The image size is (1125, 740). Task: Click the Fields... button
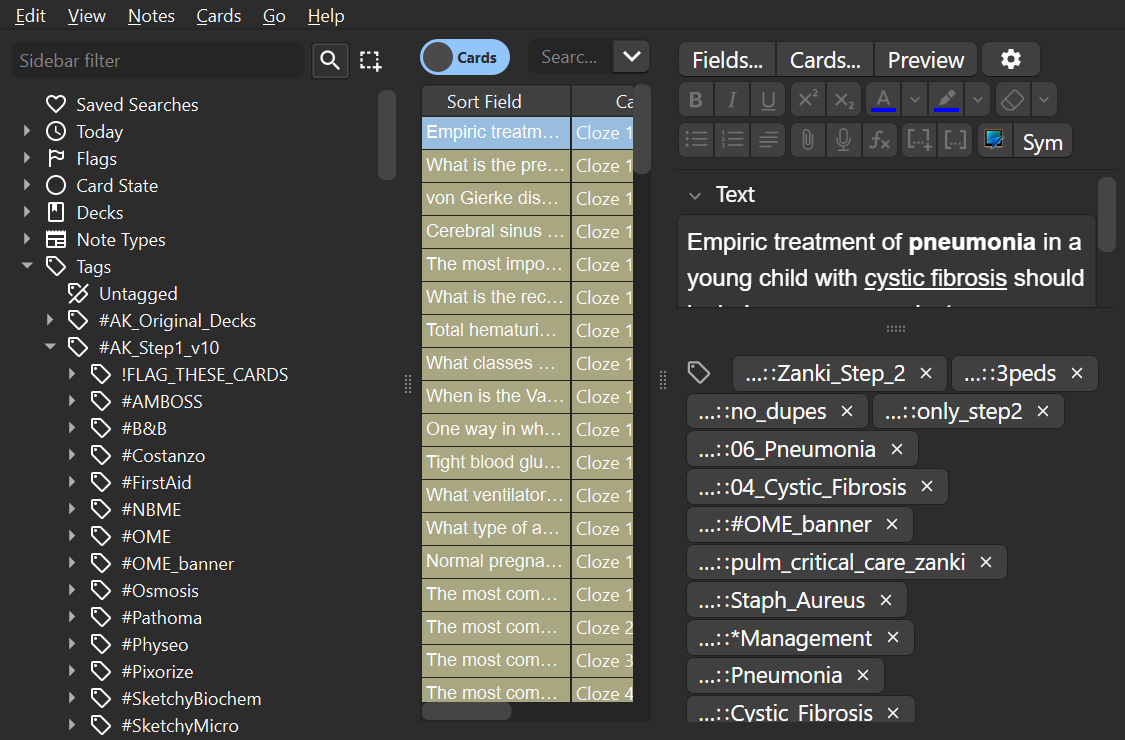(x=727, y=60)
